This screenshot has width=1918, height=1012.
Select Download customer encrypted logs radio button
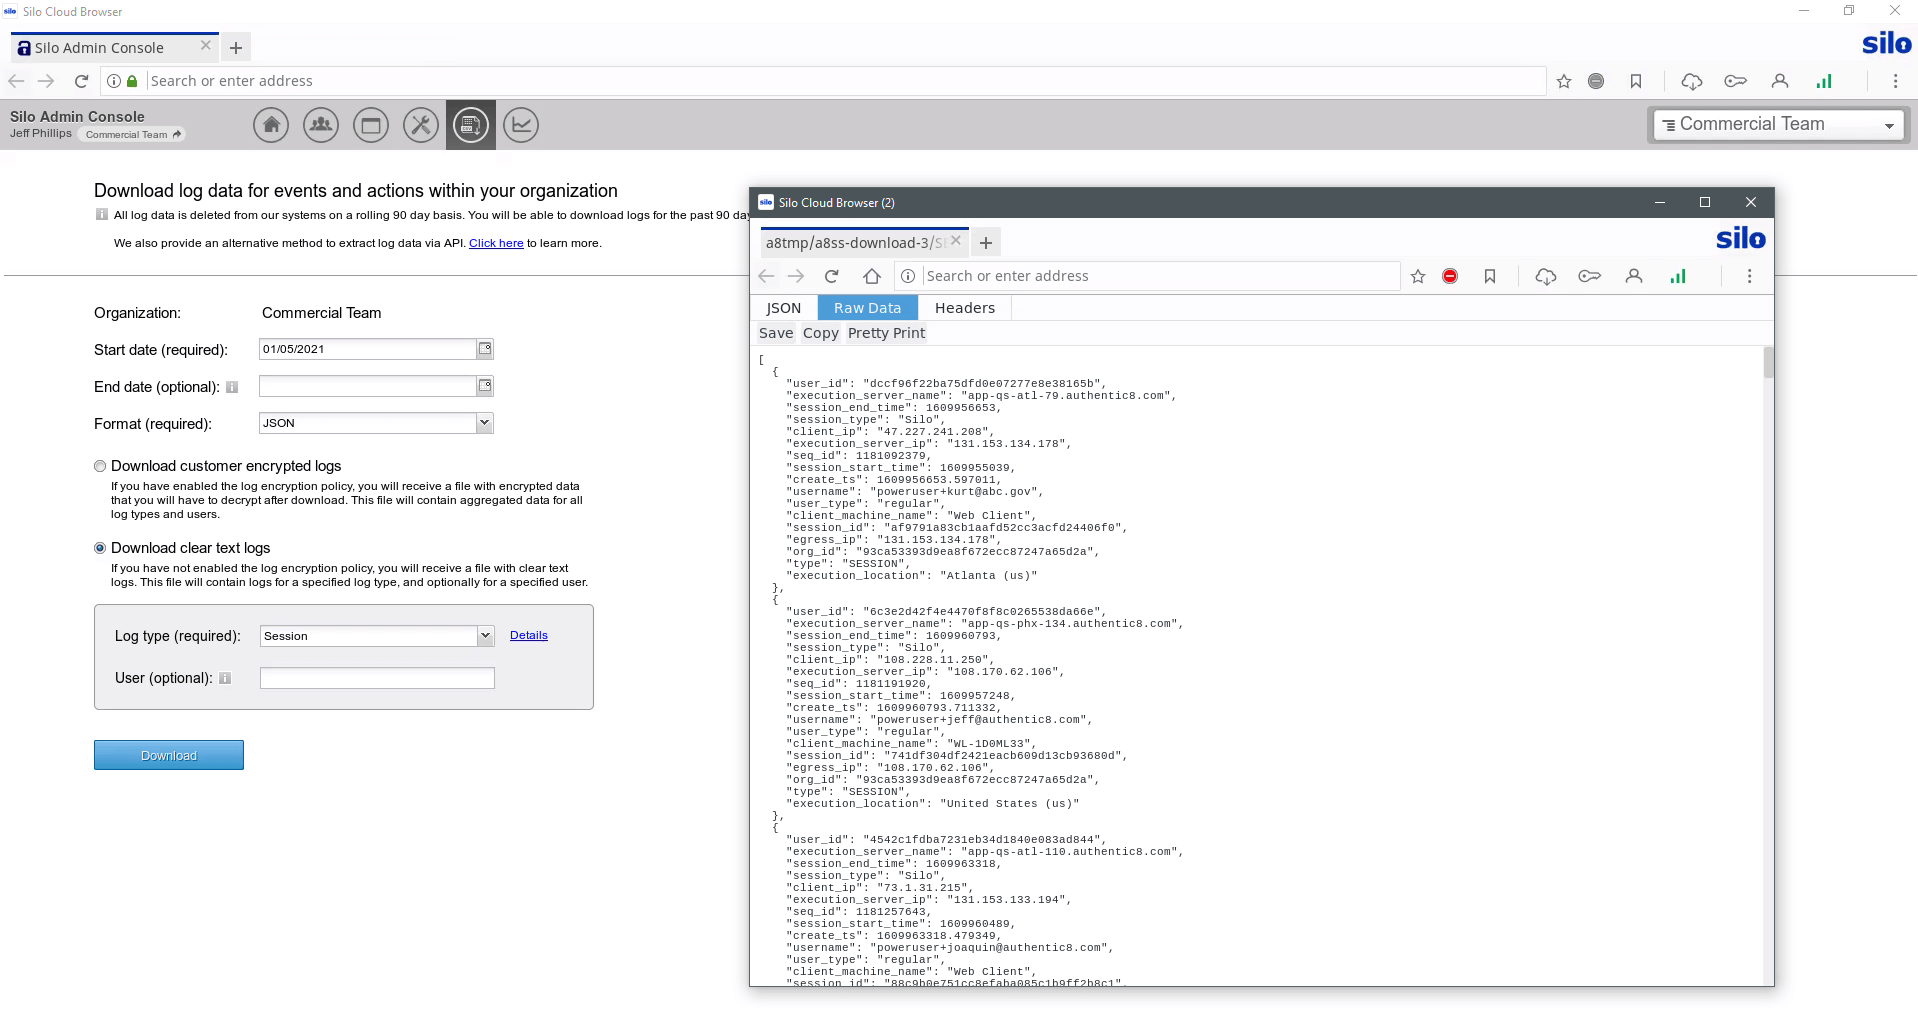(x=100, y=466)
